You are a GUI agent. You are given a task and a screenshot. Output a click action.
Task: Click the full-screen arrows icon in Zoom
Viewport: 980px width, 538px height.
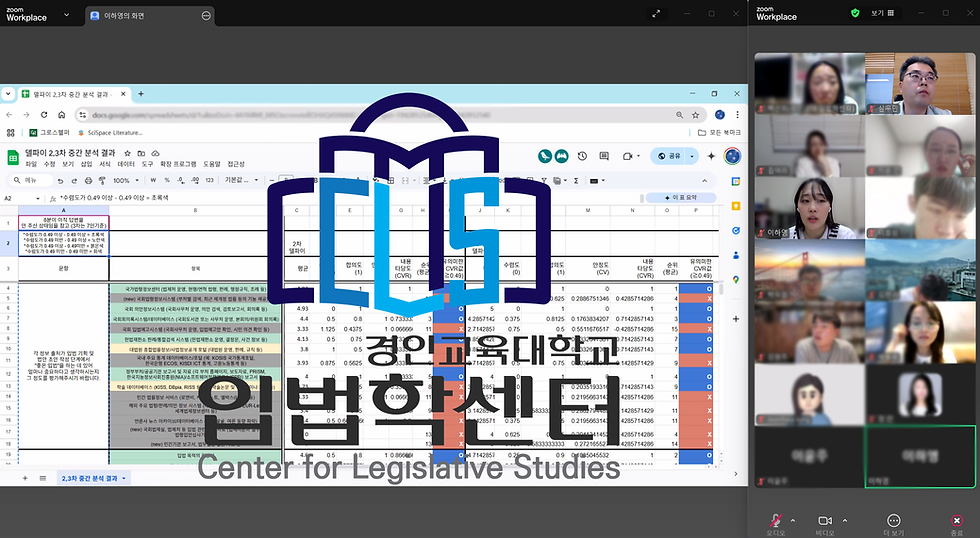coord(656,13)
